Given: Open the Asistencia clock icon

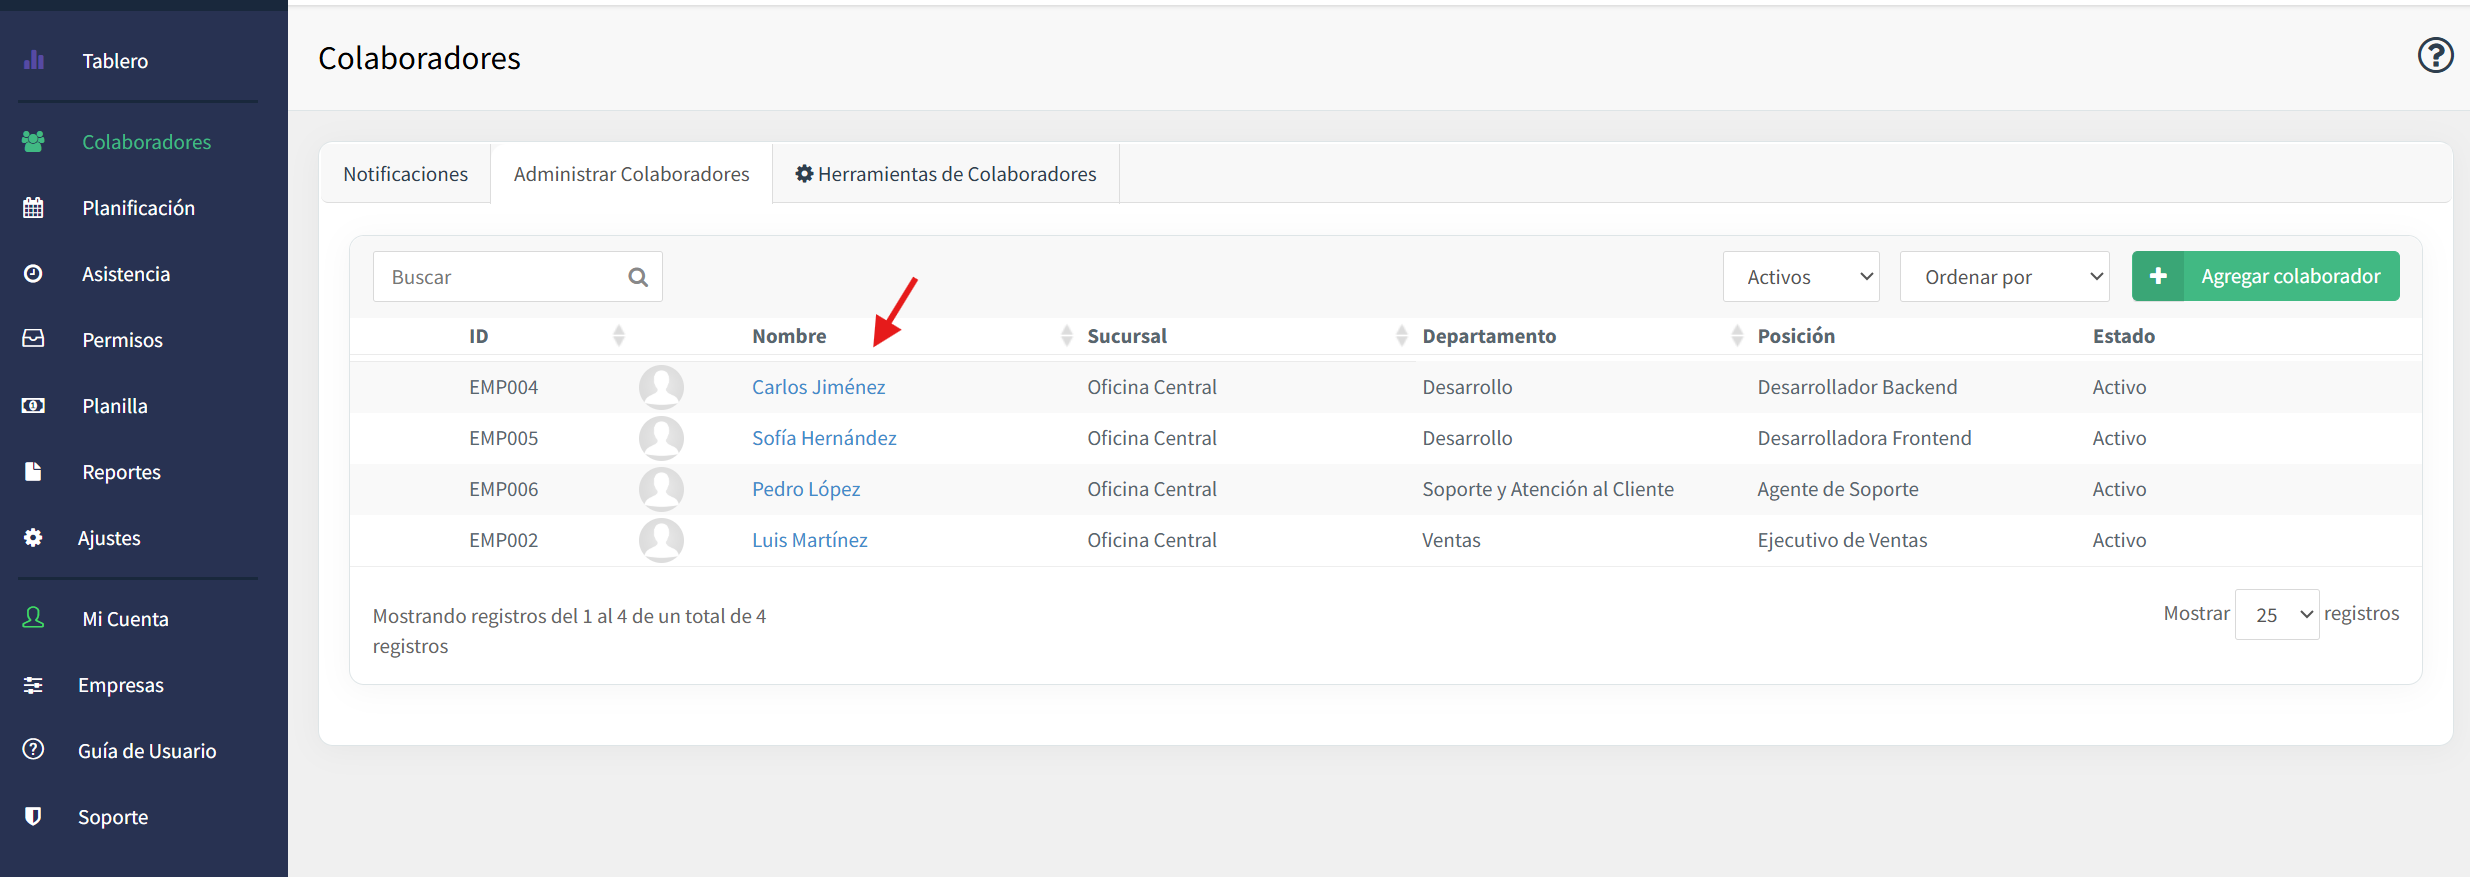Looking at the screenshot, I should pos(33,273).
